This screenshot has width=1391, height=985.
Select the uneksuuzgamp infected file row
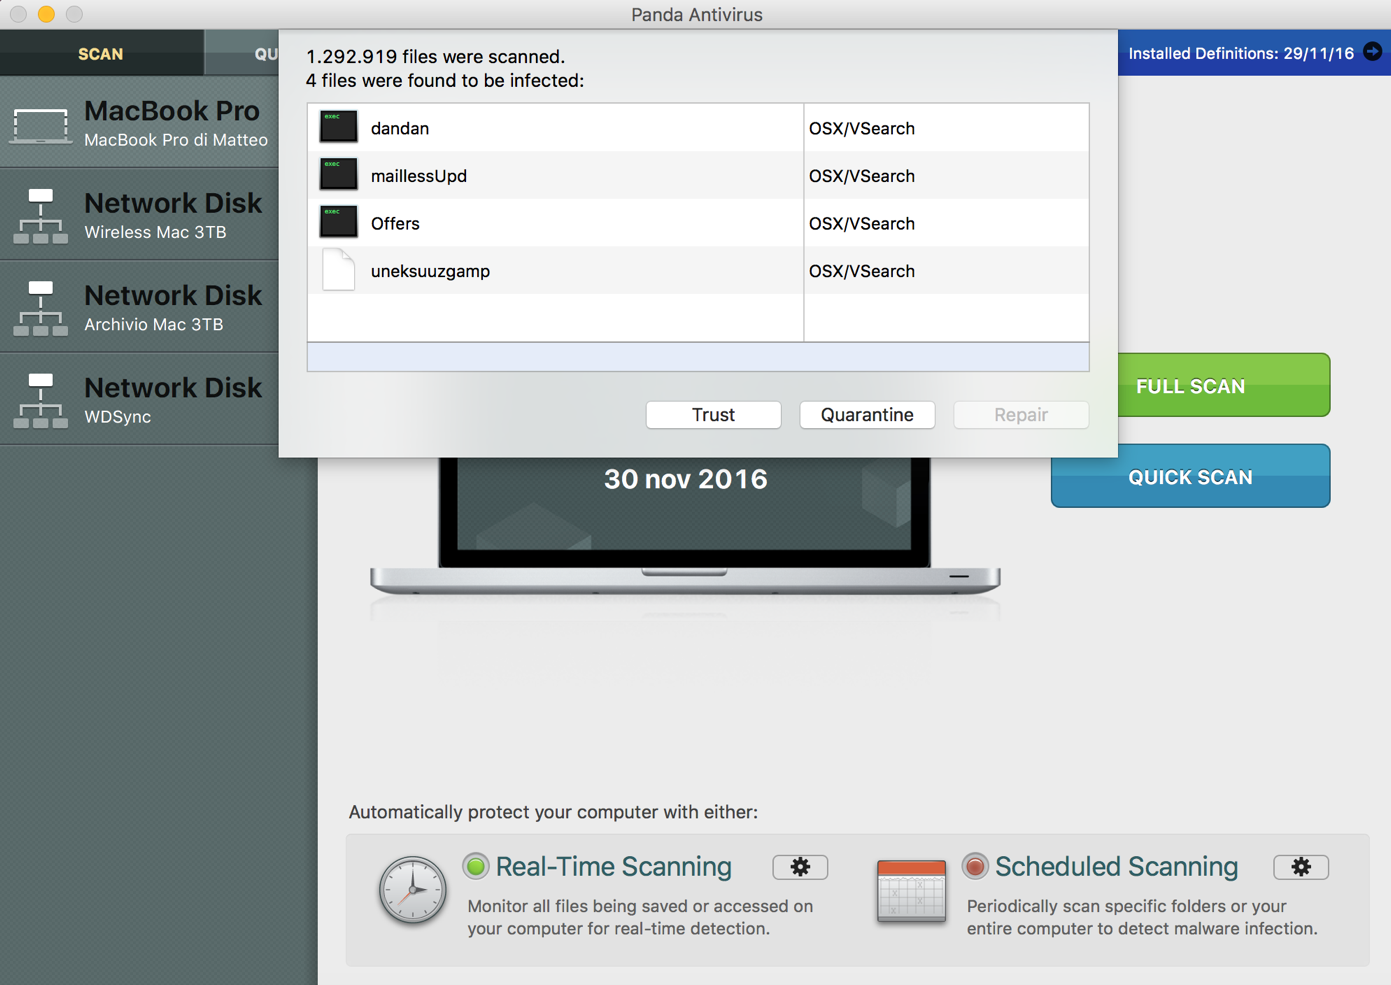click(698, 270)
